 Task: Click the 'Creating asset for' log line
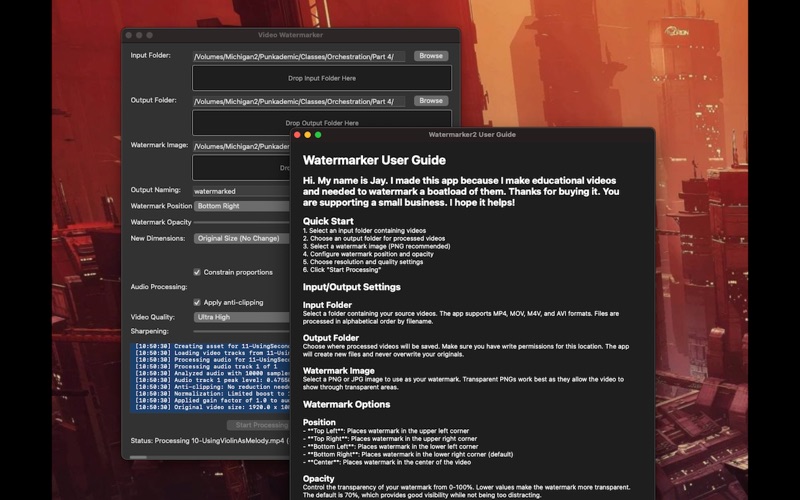coord(213,346)
